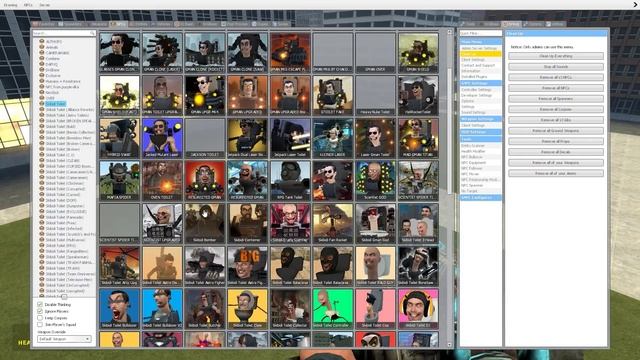640x360 pixels.
Task: Choose the Skibidi Fan Rocket thumbnail
Action: (x=333, y=223)
